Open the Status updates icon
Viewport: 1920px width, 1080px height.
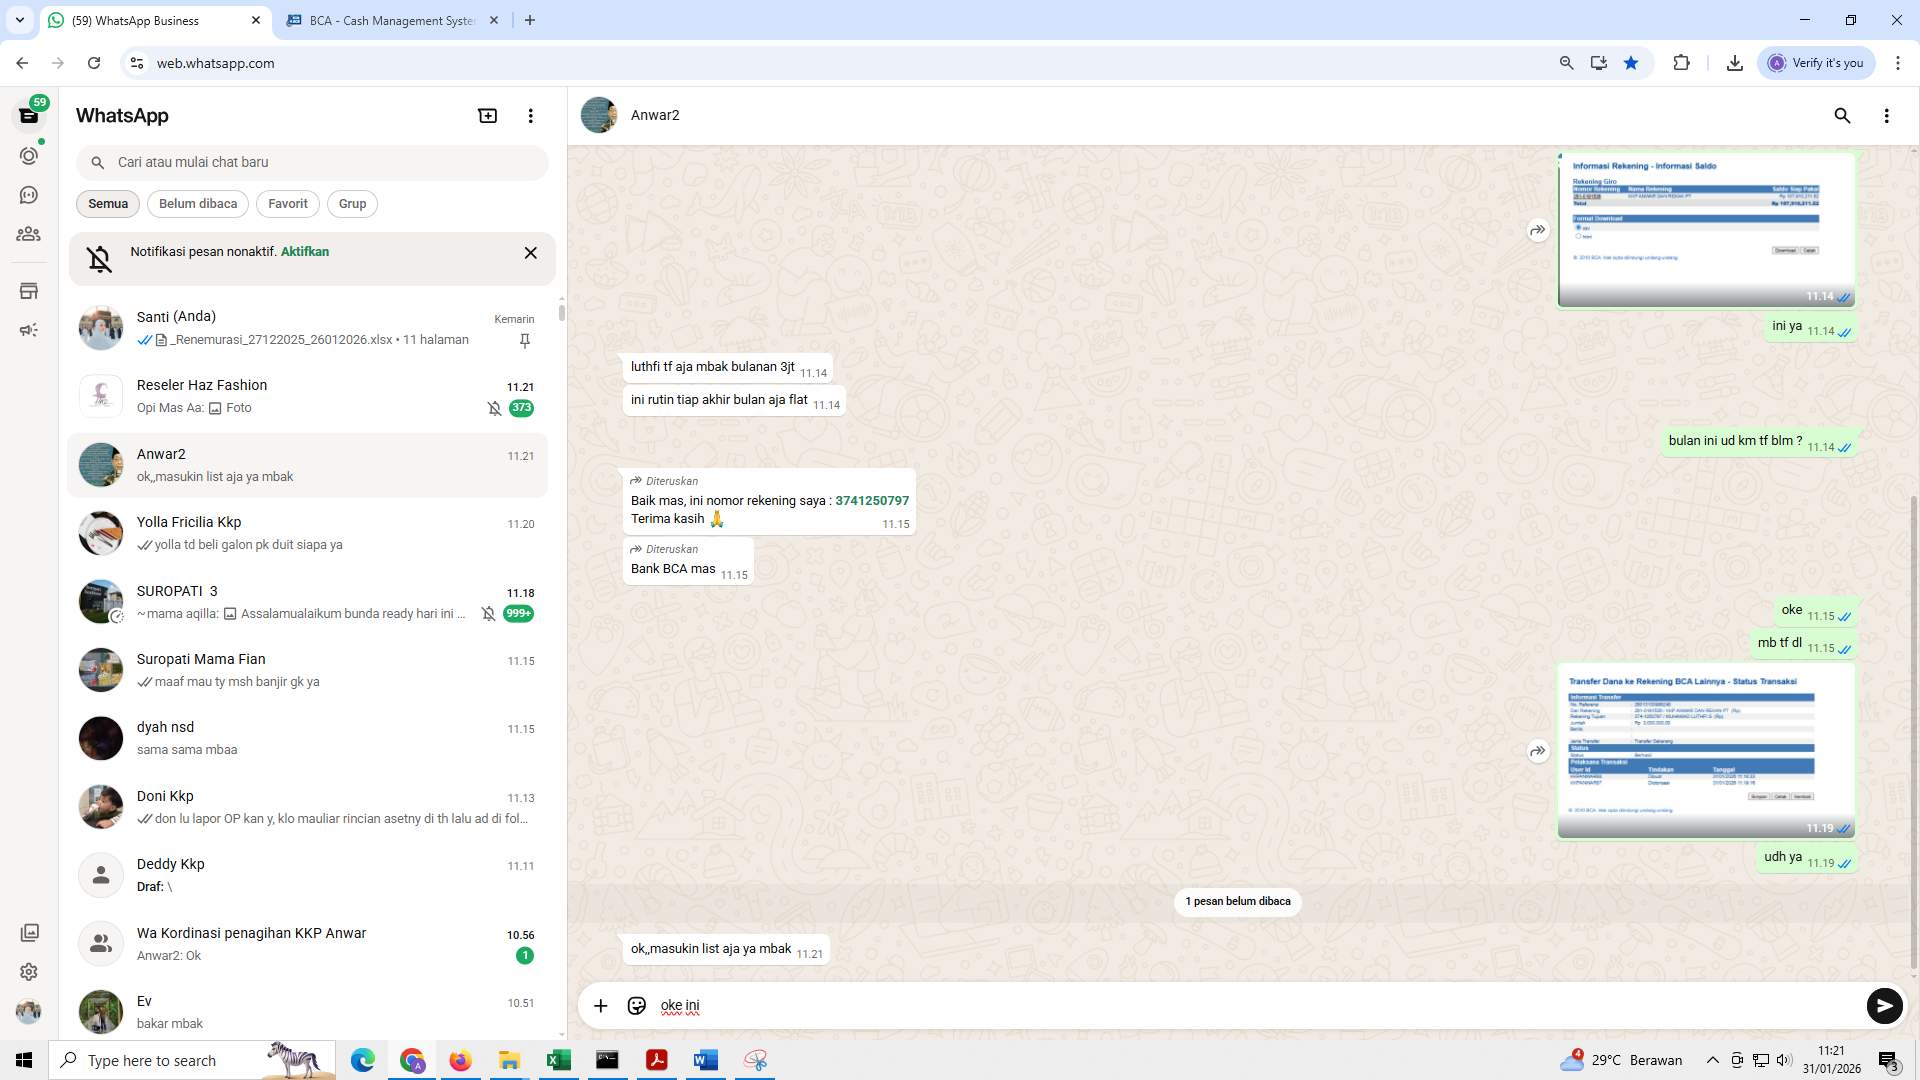click(x=29, y=155)
